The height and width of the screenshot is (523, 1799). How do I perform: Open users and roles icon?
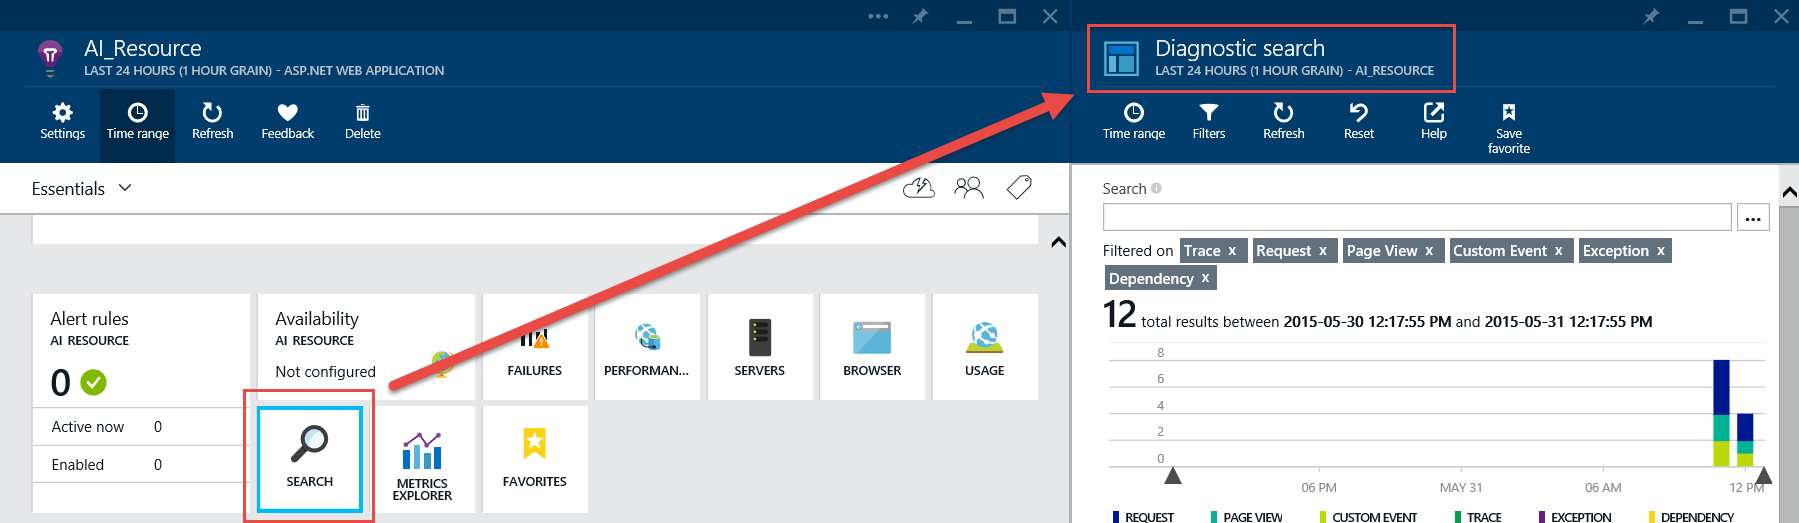click(968, 187)
